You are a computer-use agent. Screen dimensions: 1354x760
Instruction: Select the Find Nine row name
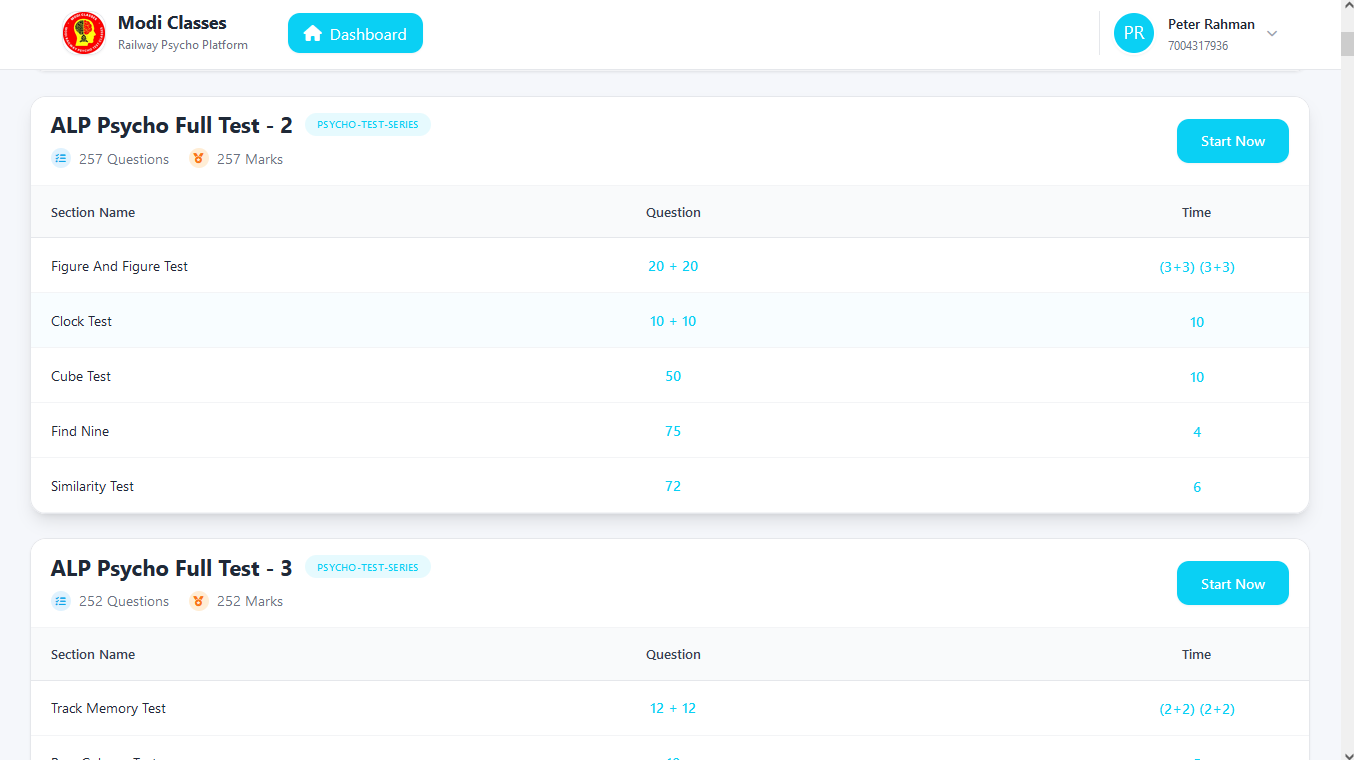pyautogui.click(x=80, y=431)
